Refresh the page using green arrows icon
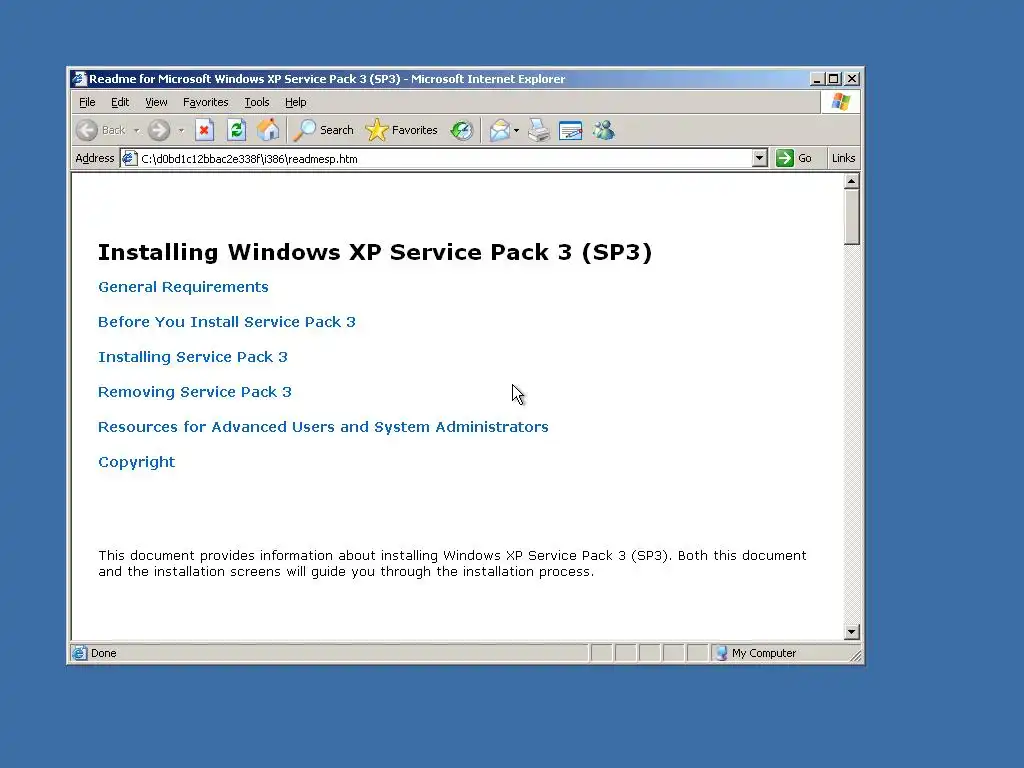Viewport: 1024px width, 768px height. 236,131
